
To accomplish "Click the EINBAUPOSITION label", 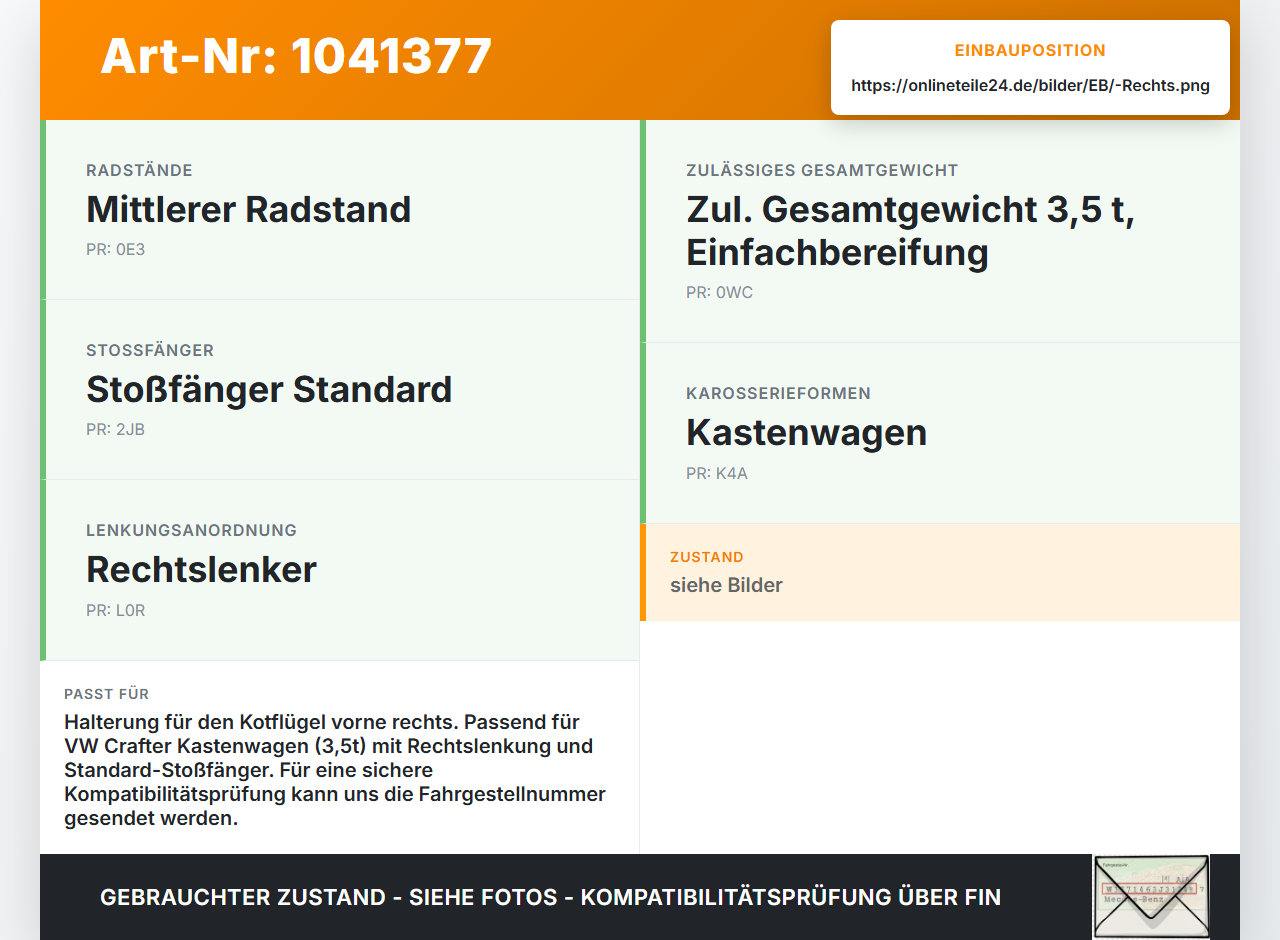I will click(x=1030, y=50).
